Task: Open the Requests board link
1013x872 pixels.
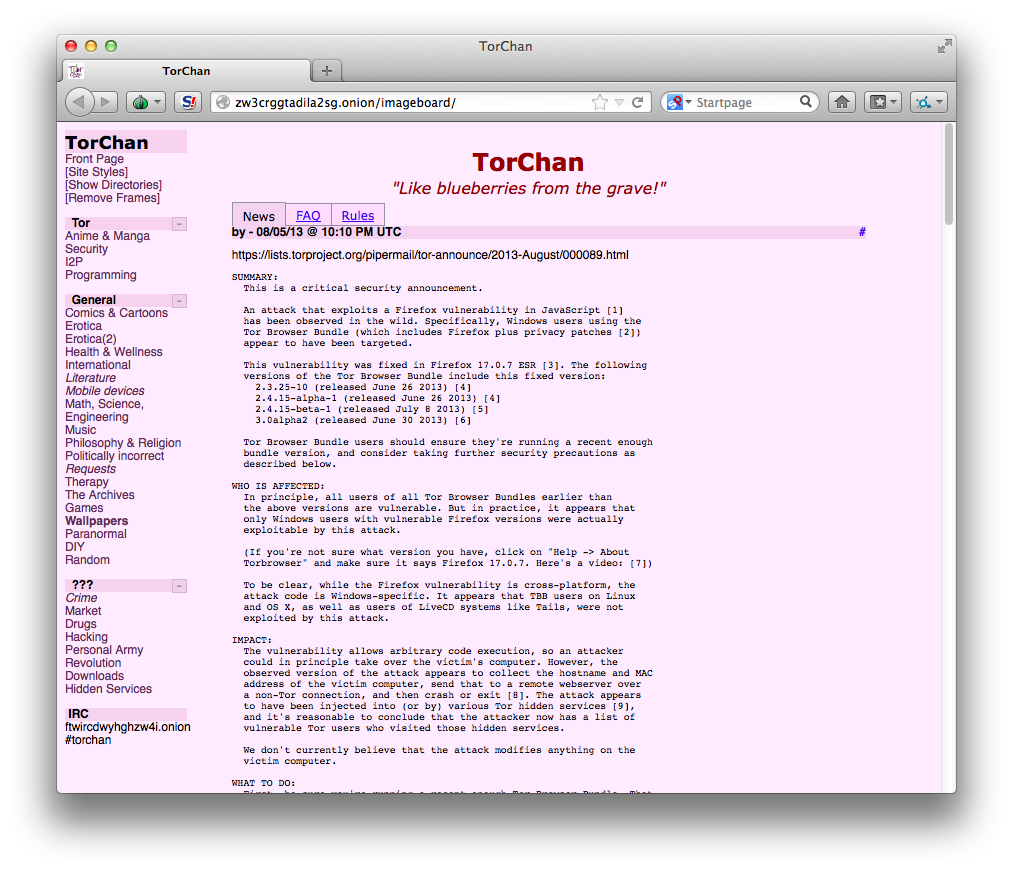Action: tap(90, 469)
